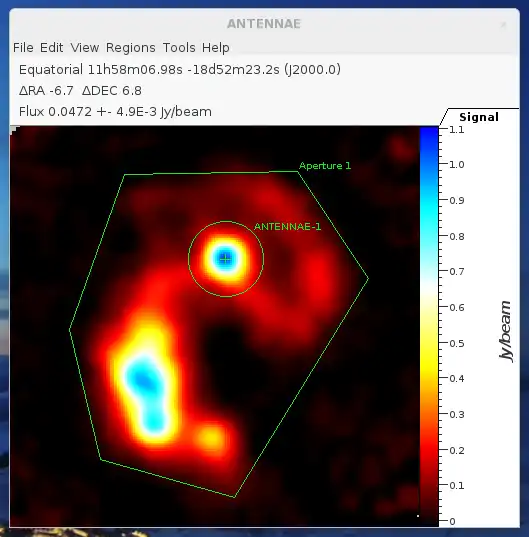Open the Help menu
Image resolution: width=529 pixels, height=537 pixels.
pyautogui.click(x=215, y=48)
